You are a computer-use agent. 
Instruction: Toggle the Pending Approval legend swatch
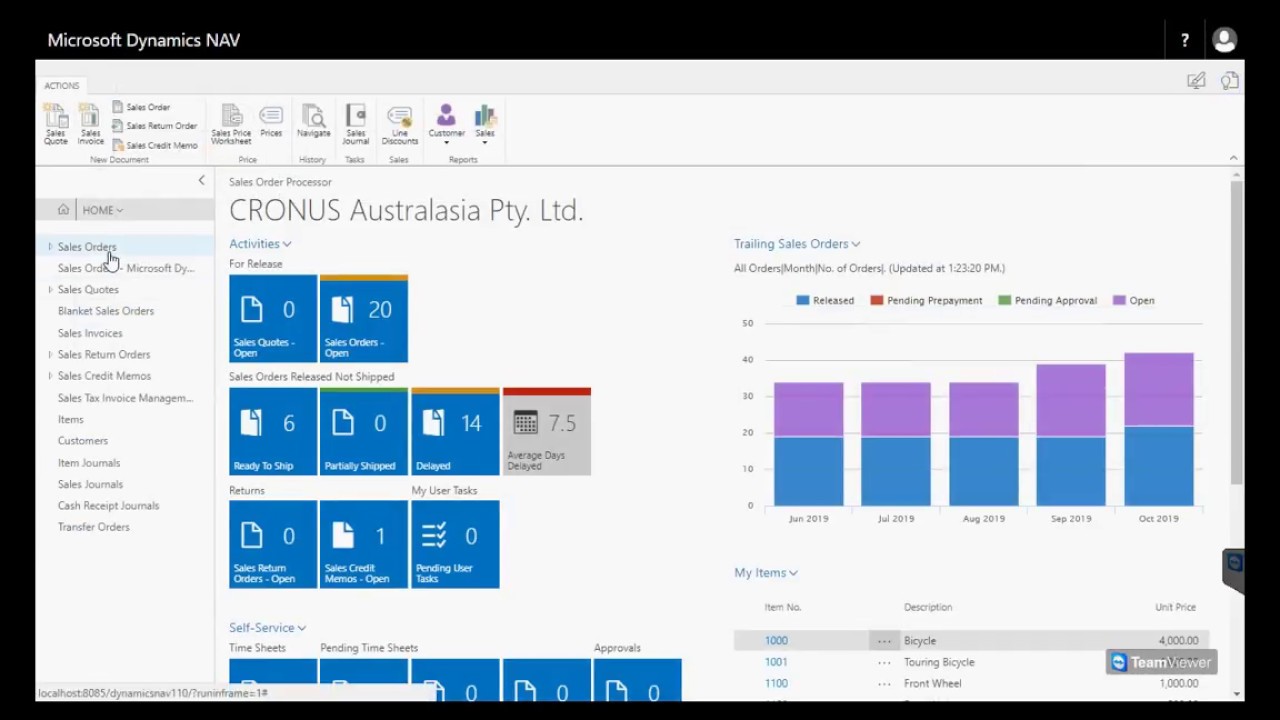coord(1005,300)
